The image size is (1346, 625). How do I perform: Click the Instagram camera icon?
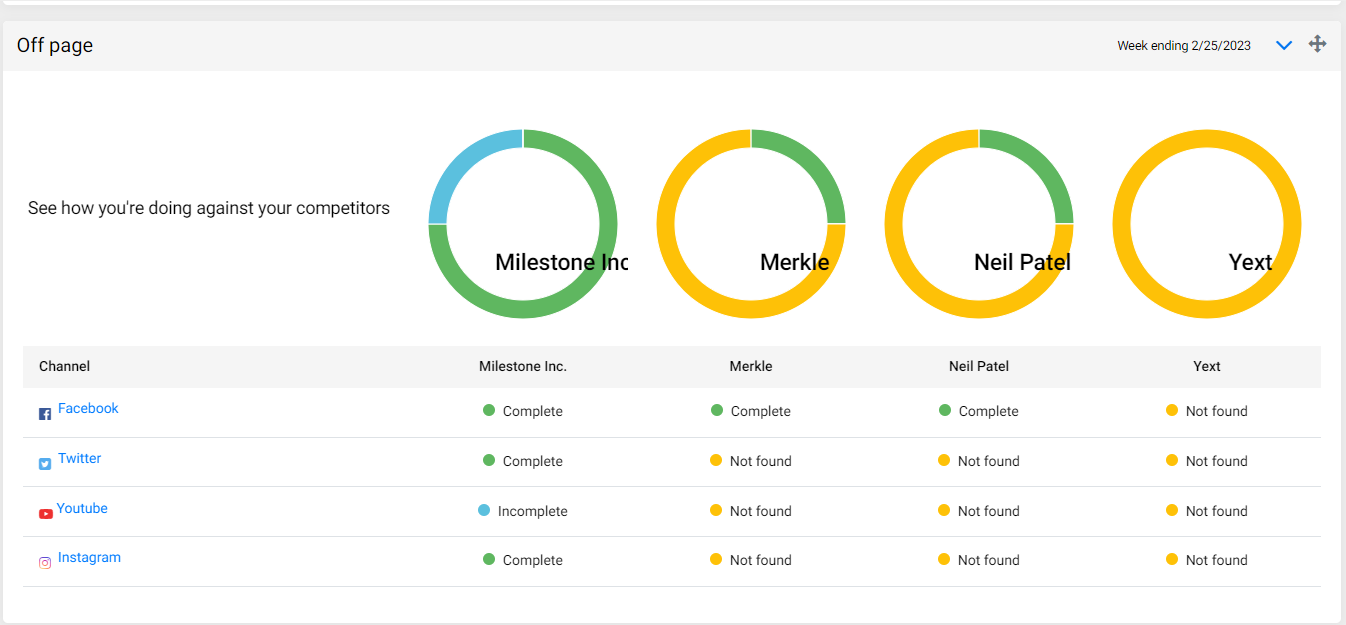pyautogui.click(x=45, y=563)
